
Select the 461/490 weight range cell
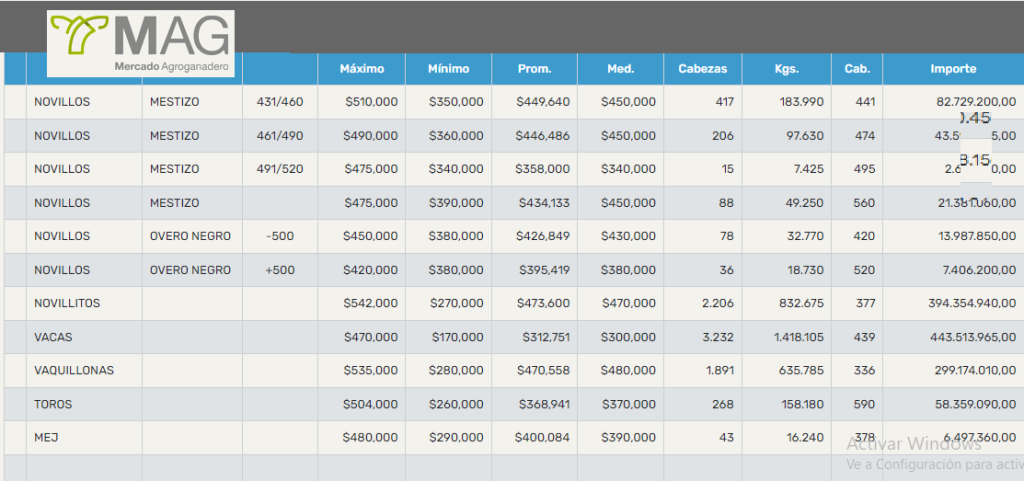pos(280,135)
